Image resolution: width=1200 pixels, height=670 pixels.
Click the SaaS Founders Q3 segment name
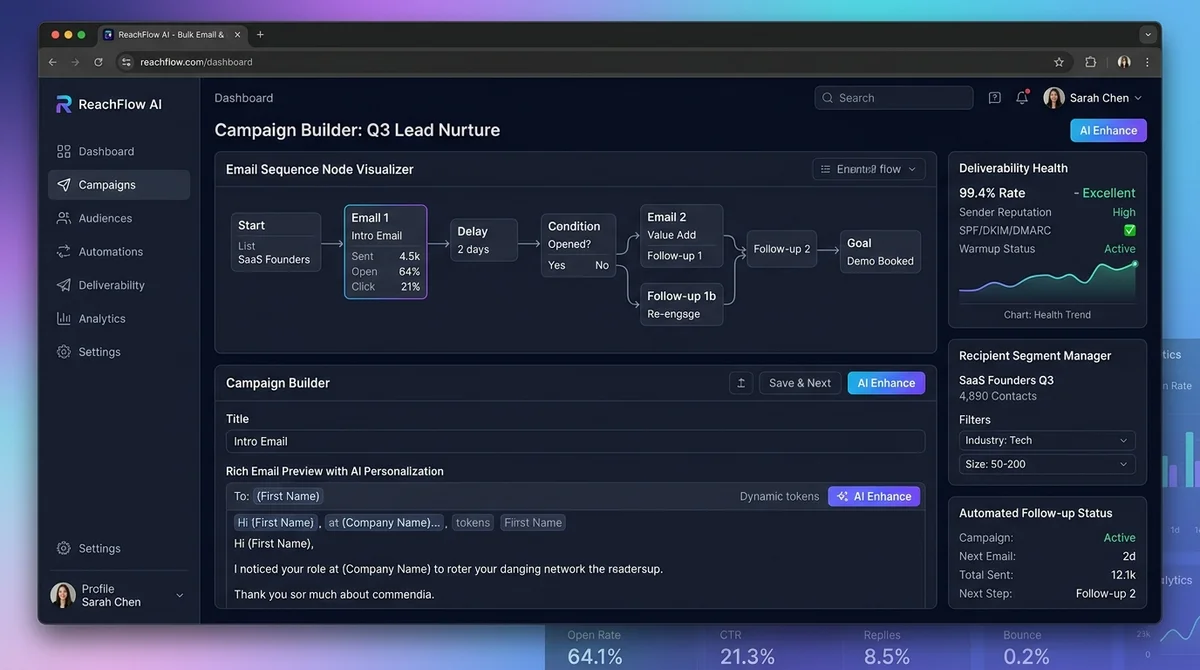(1006, 380)
